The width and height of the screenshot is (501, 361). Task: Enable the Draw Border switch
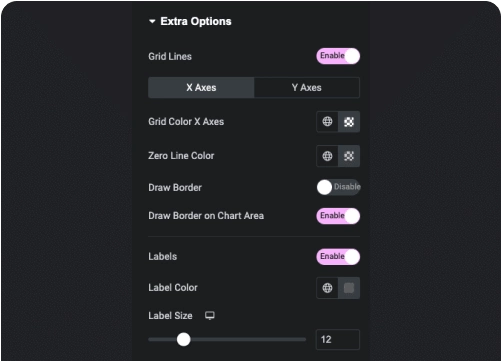(338, 187)
